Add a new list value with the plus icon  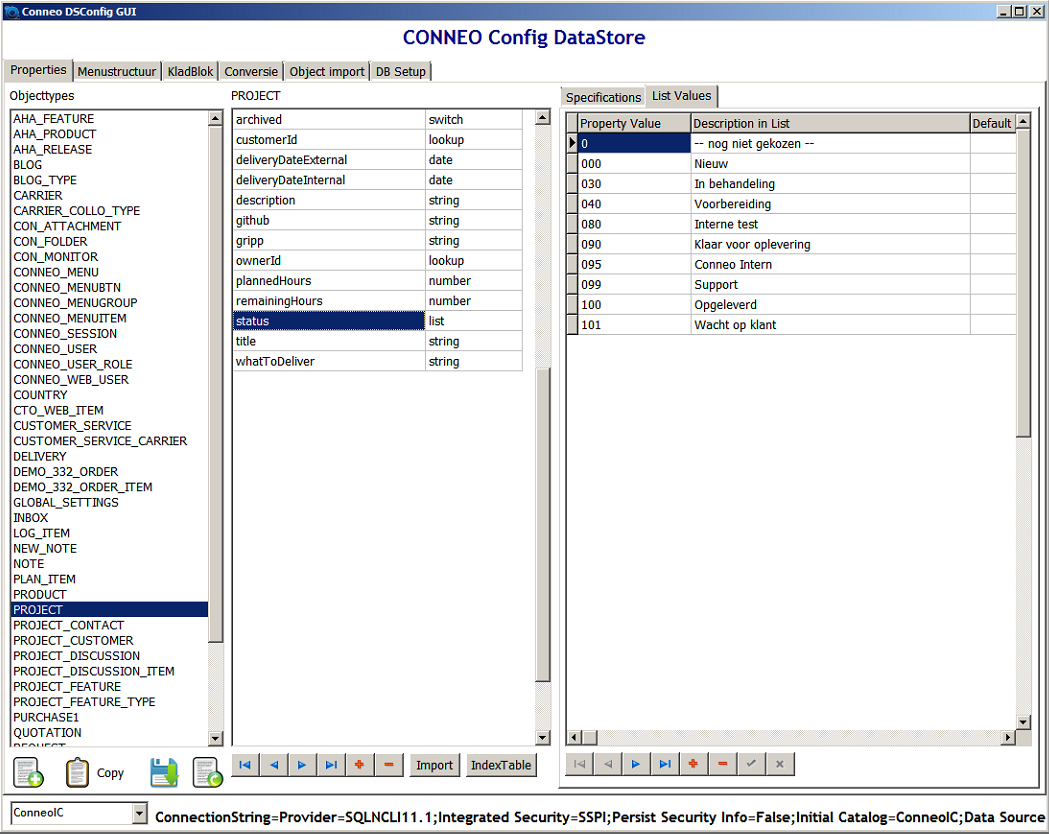point(692,764)
